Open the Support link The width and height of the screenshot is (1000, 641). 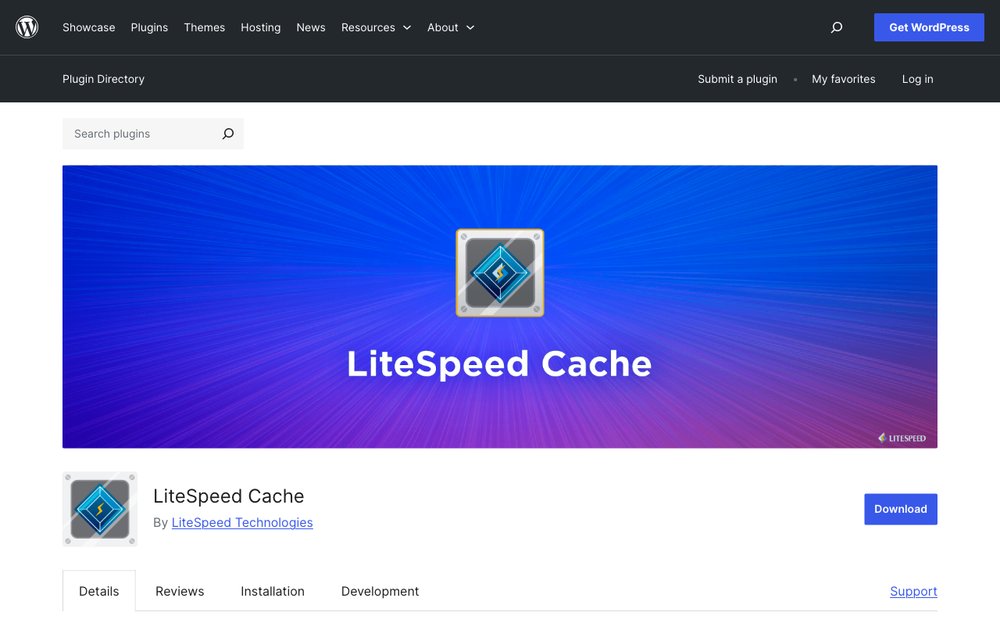(x=913, y=591)
